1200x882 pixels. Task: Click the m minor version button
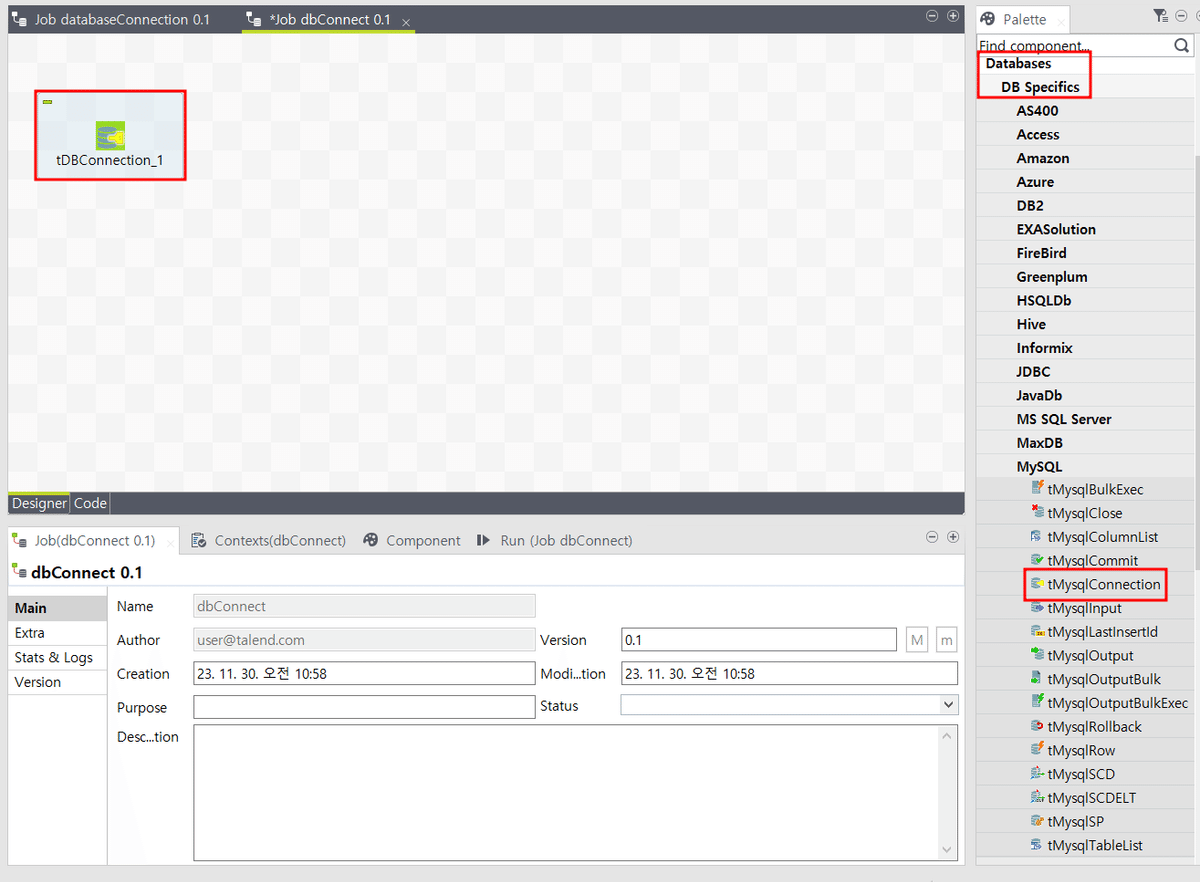(946, 640)
